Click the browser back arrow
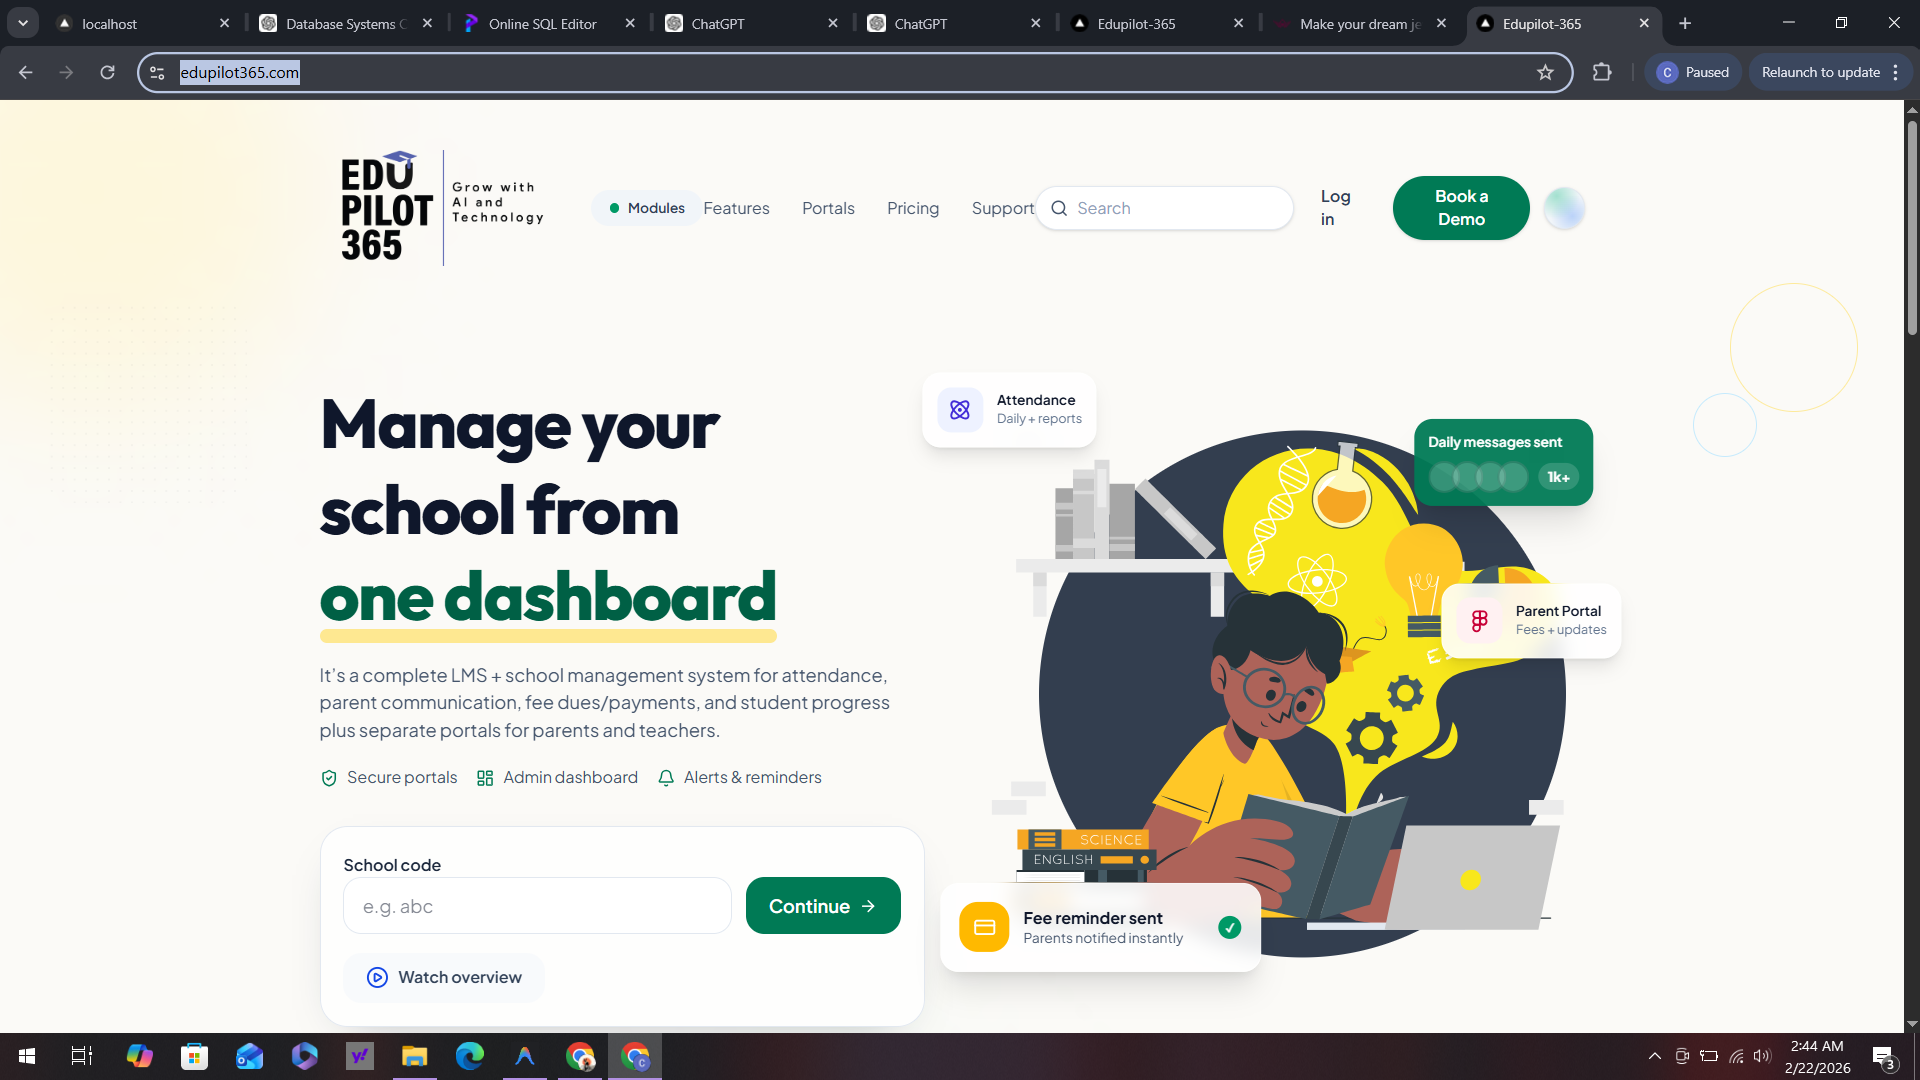 [25, 72]
